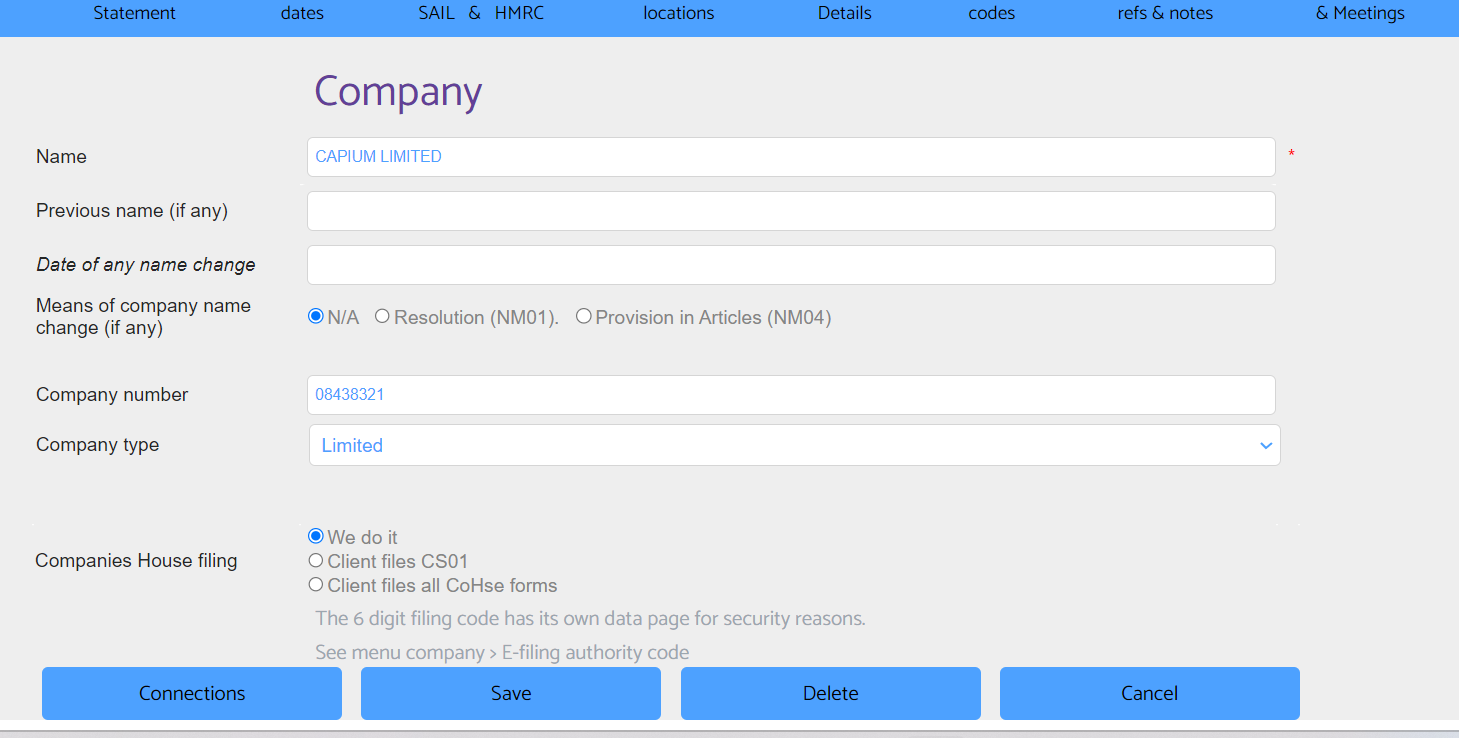Click the Date of any name change field
The height and width of the screenshot is (738, 1459).
pos(791,265)
